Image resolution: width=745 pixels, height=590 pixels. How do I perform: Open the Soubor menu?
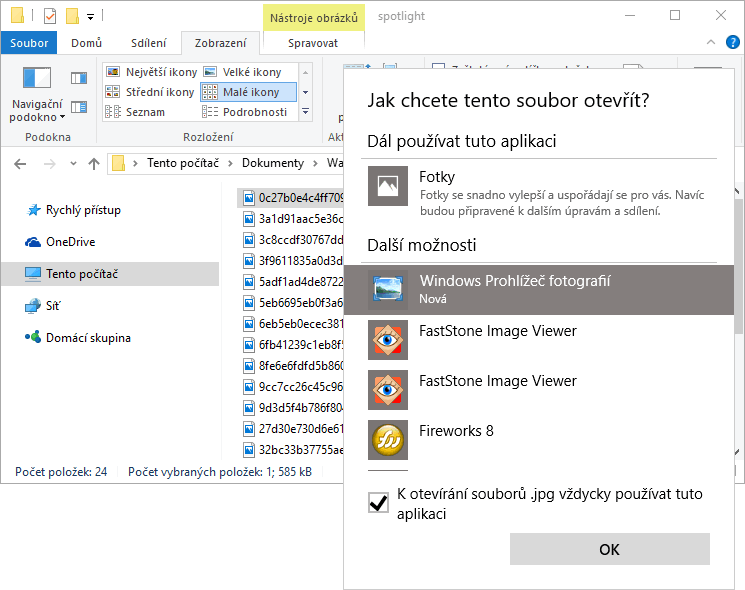click(x=29, y=43)
